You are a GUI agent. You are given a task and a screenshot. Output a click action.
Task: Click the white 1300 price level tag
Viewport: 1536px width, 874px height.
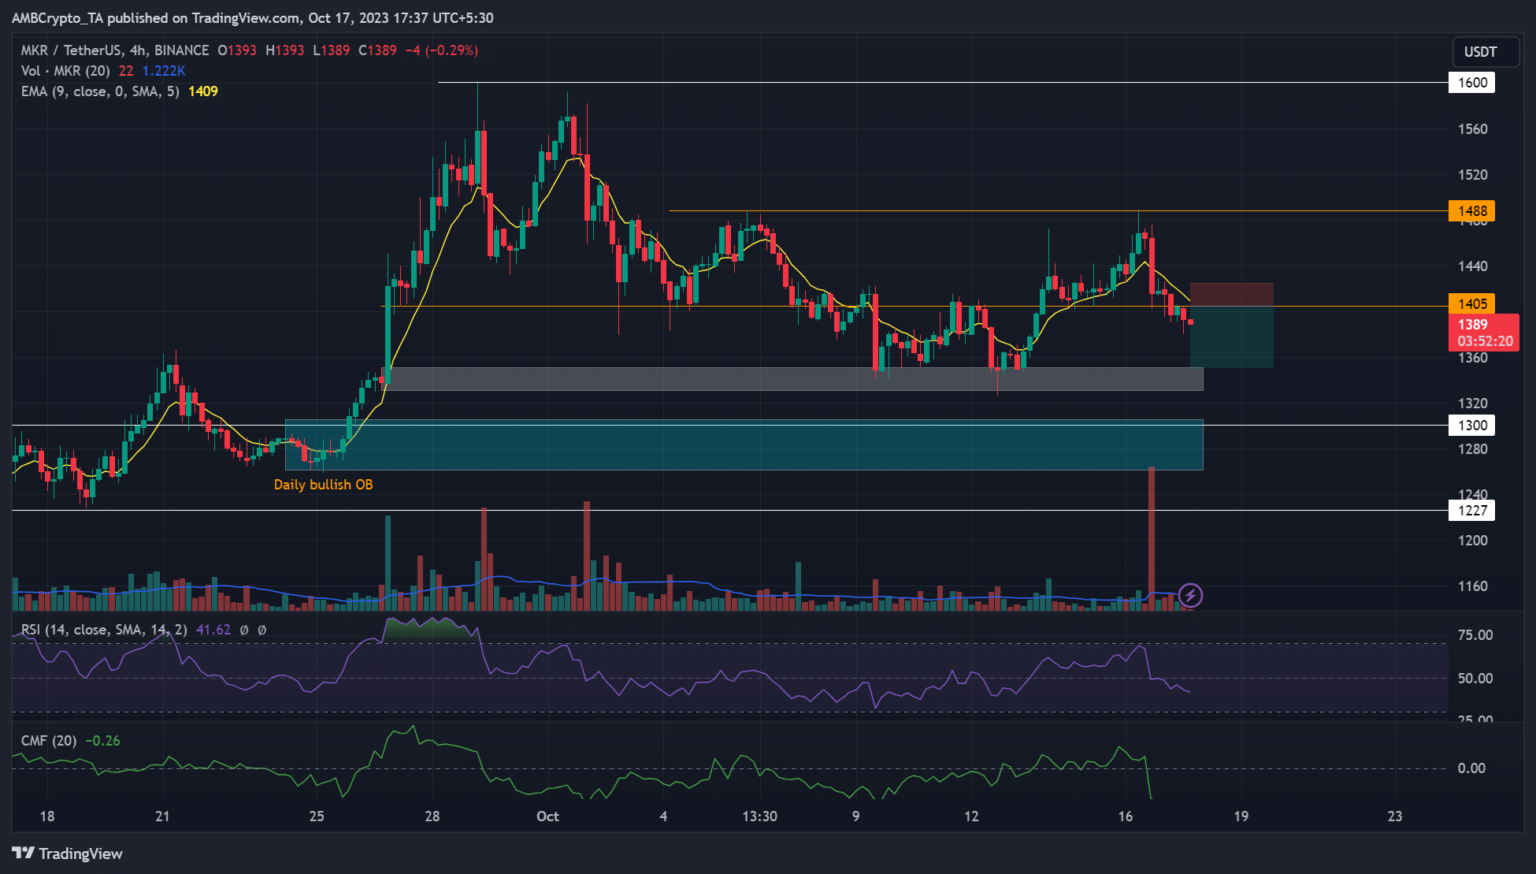[x=1471, y=426]
